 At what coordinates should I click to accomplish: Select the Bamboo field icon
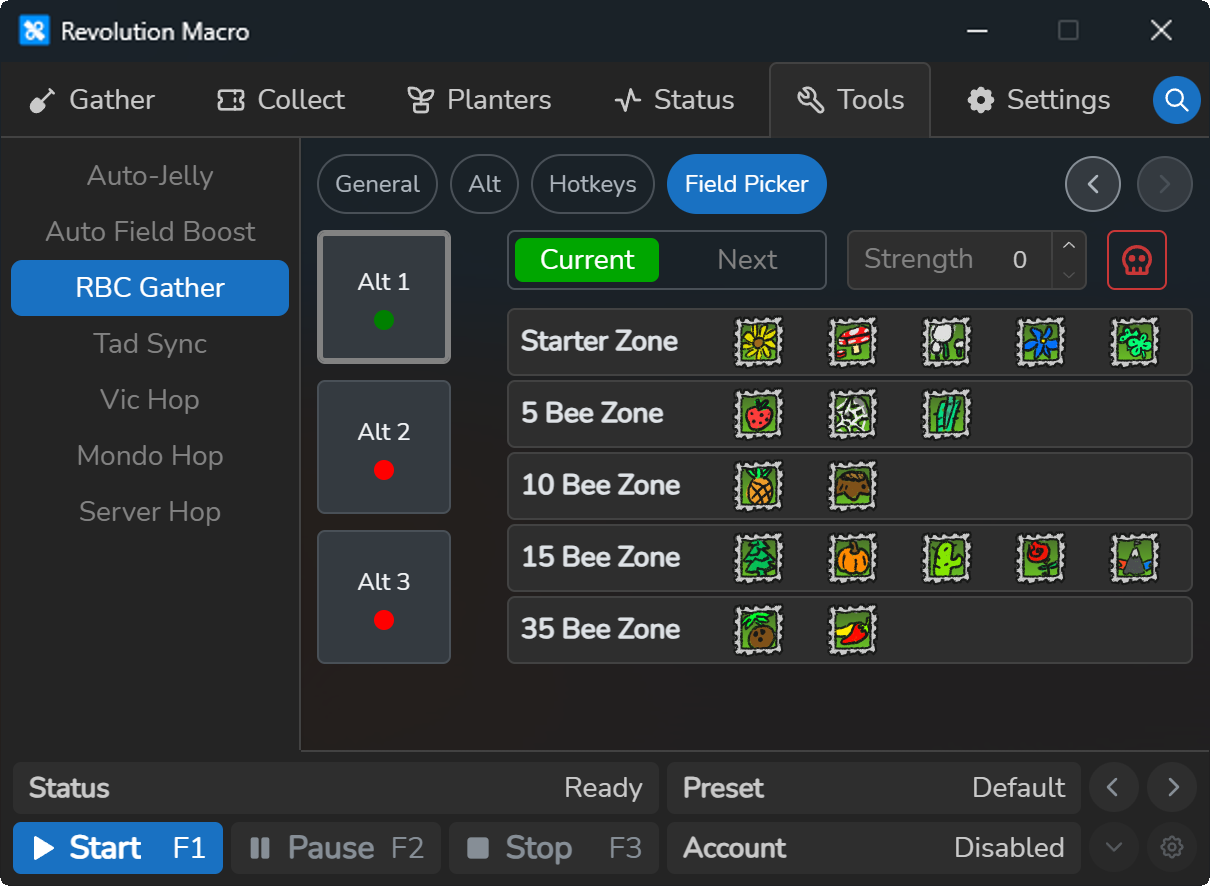point(947,414)
